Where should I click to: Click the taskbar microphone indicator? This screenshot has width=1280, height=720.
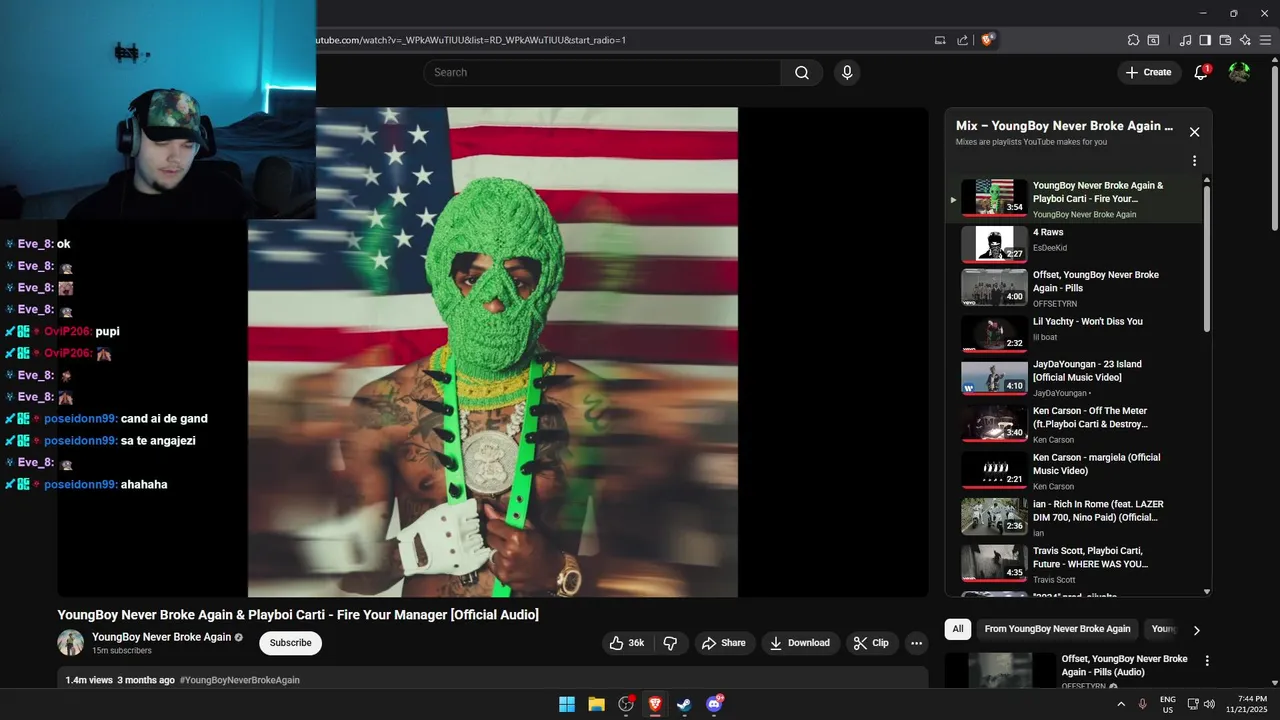click(x=1143, y=704)
